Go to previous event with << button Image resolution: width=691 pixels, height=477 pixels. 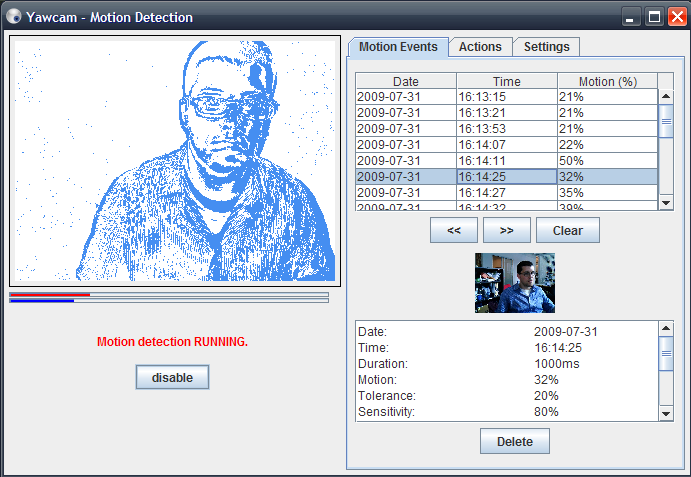tap(454, 230)
